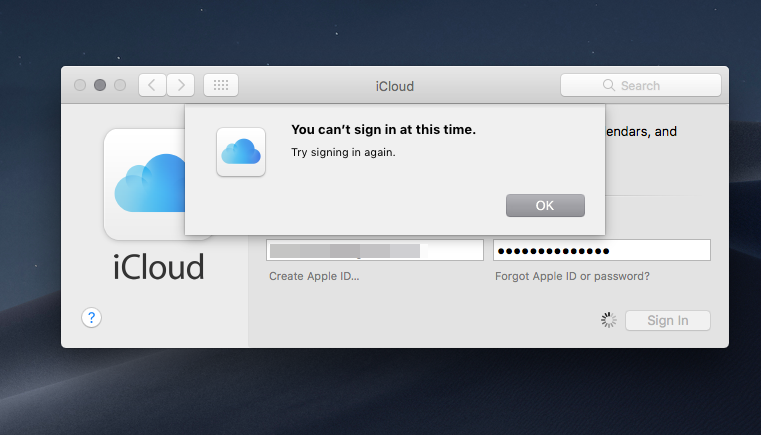Show all preferences with the grid icon
Viewport: 761px width, 435px height.
click(x=221, y=85)
